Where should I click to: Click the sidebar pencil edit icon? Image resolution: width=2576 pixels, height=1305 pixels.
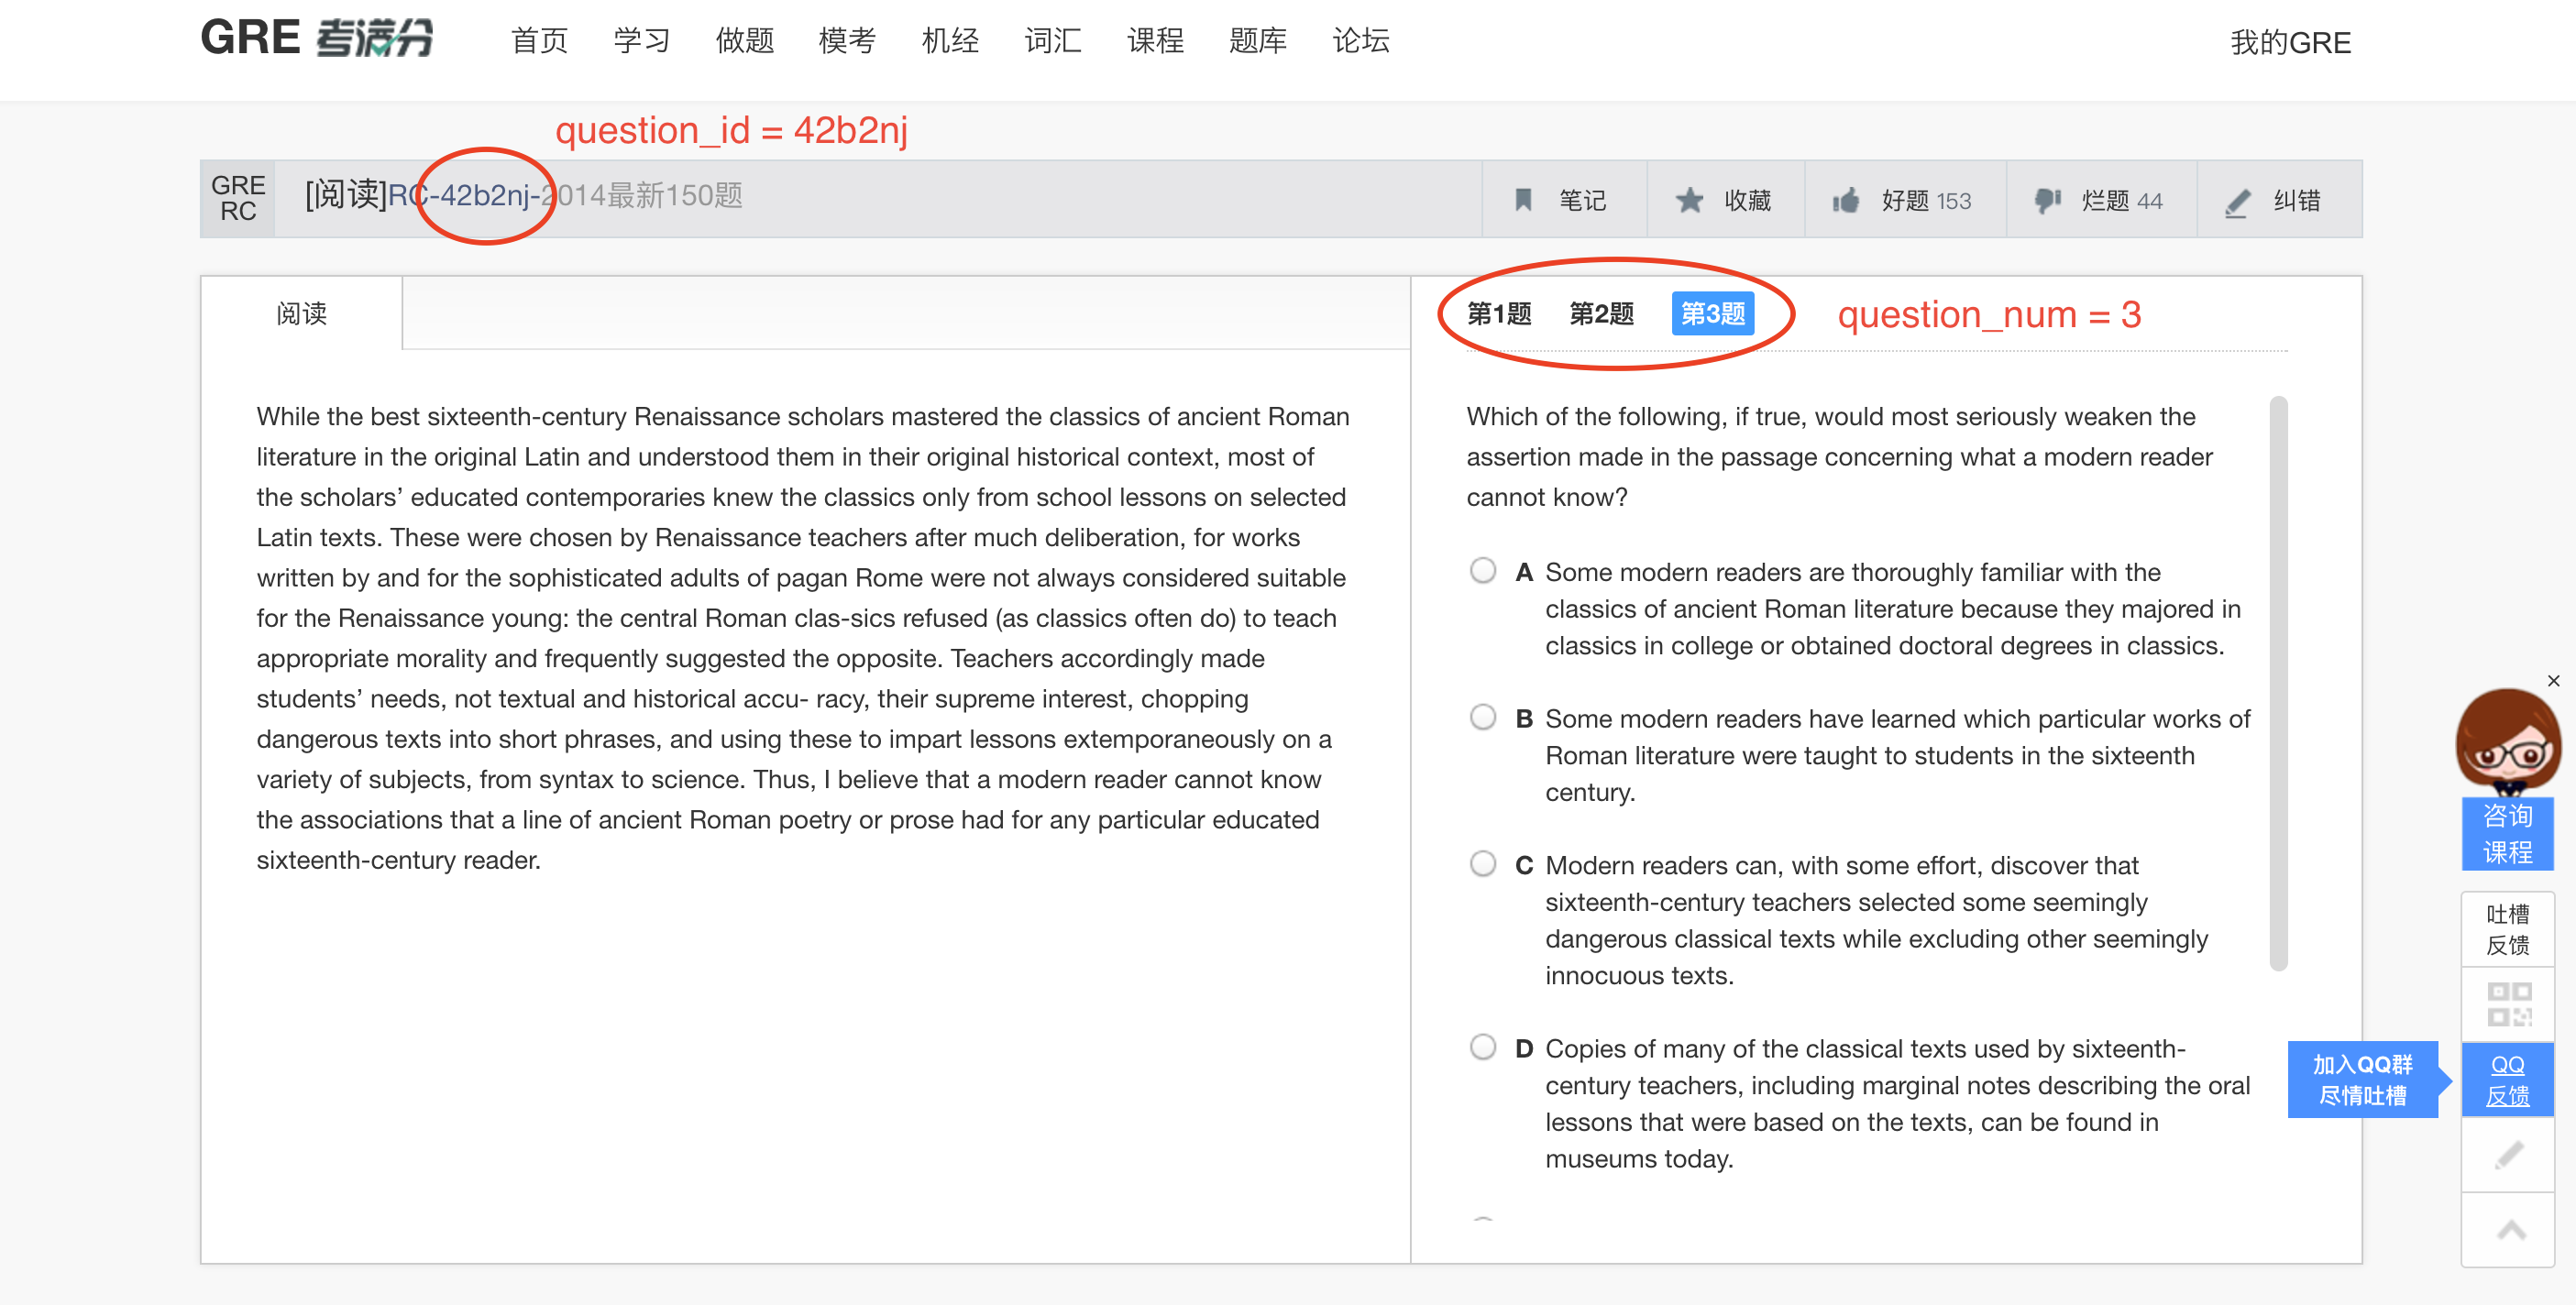click(x=2508, y=1155)
